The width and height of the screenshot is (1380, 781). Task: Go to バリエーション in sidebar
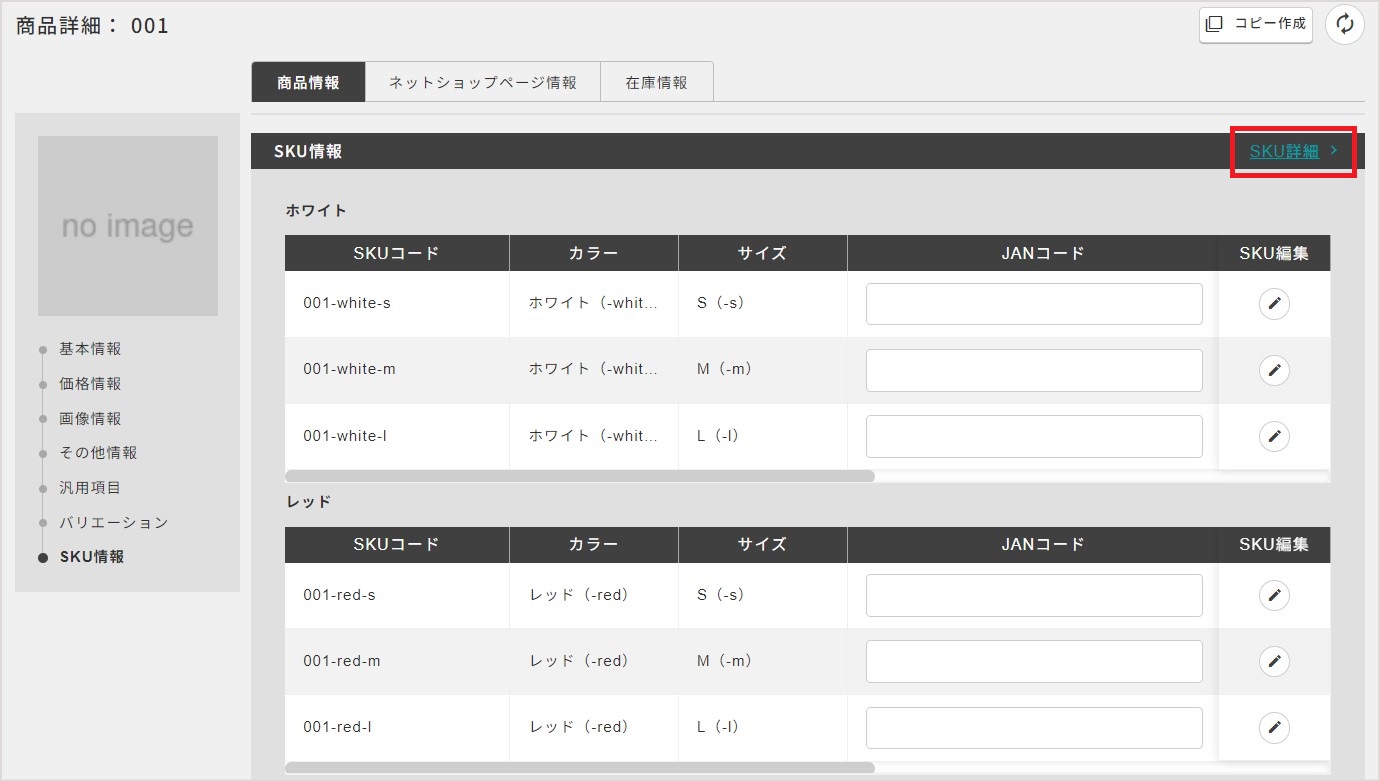[114, 523]
